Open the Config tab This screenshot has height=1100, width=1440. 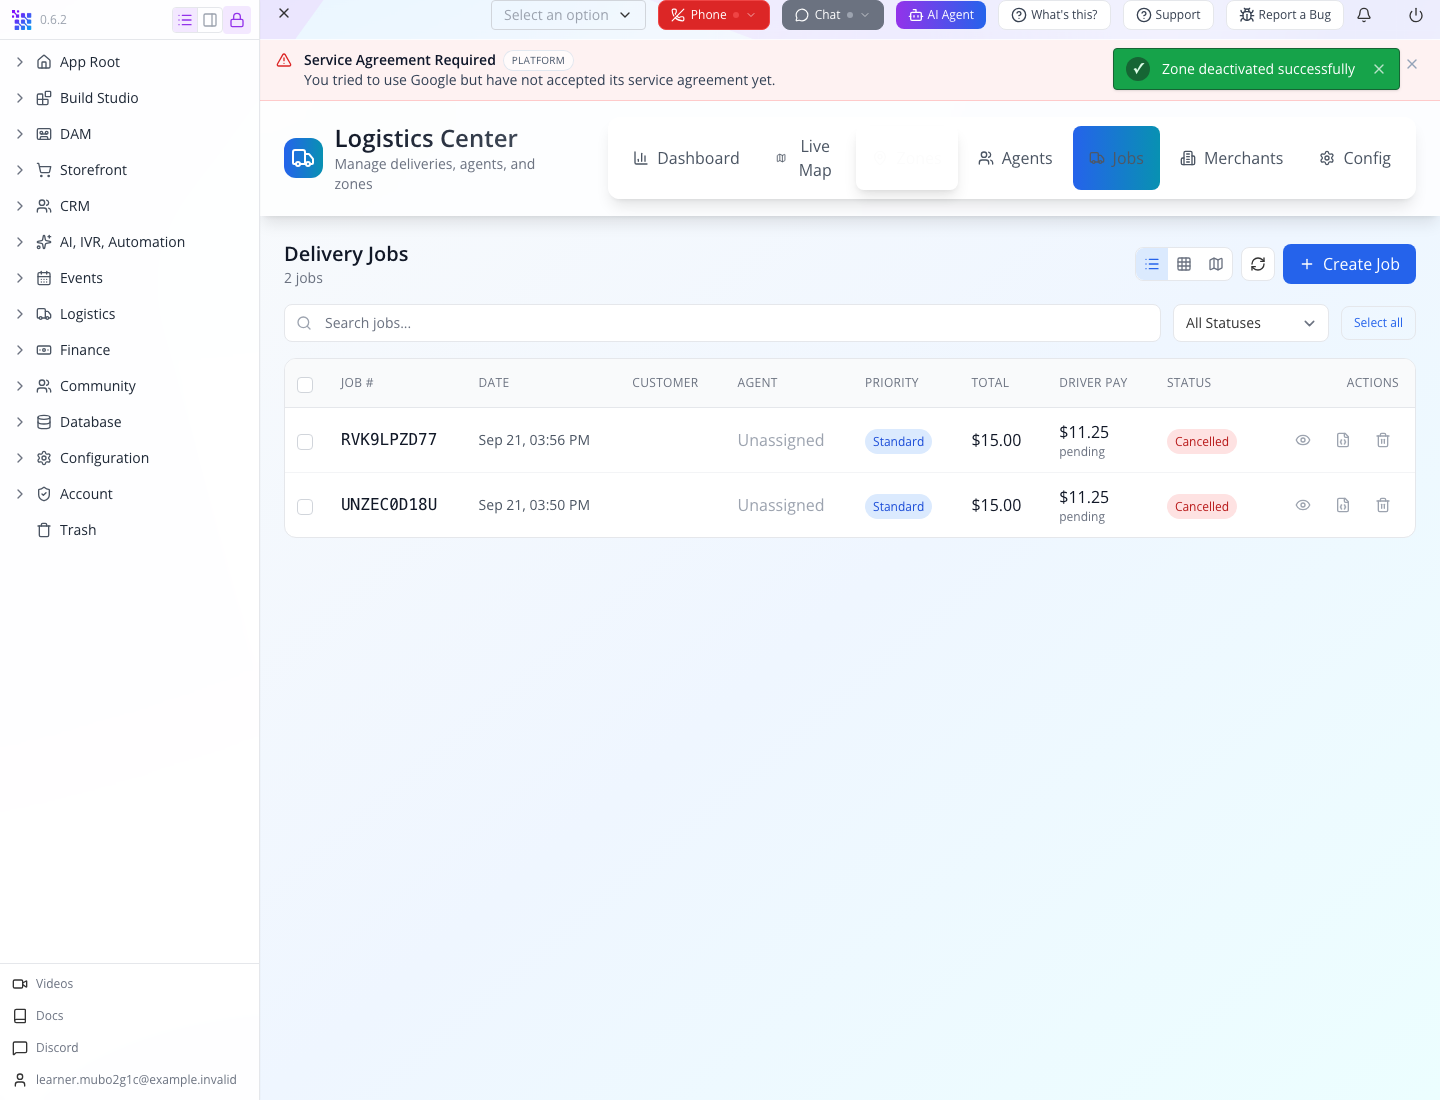tap(1355, 158)
